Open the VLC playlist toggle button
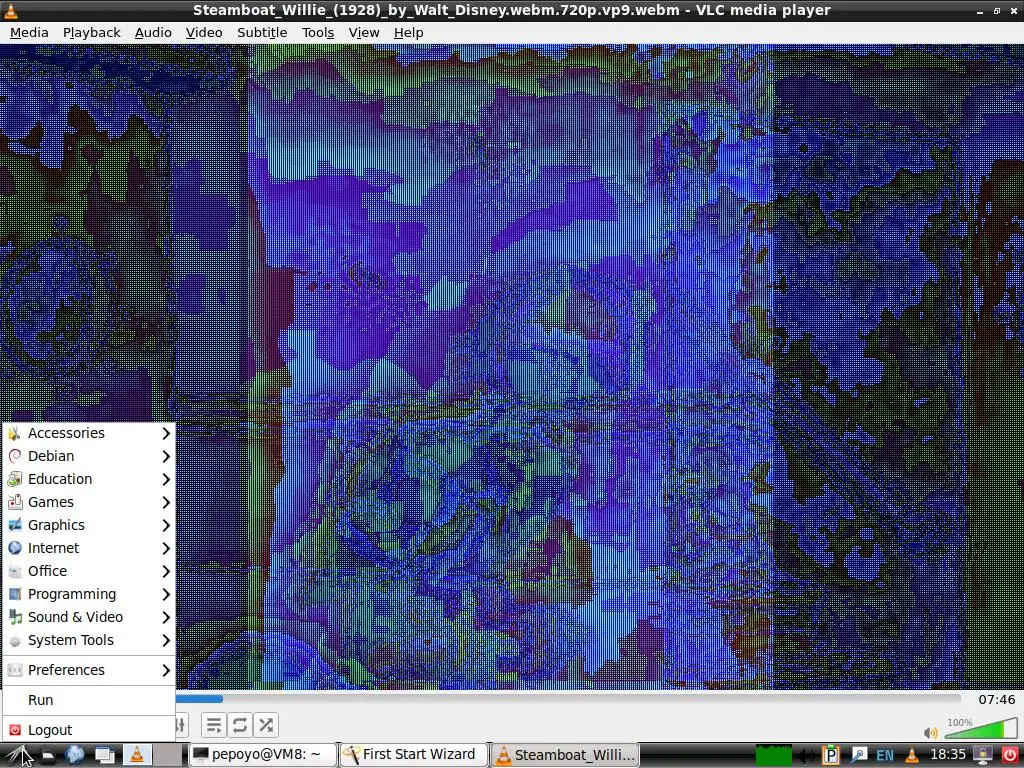 [x=214, y=725]
